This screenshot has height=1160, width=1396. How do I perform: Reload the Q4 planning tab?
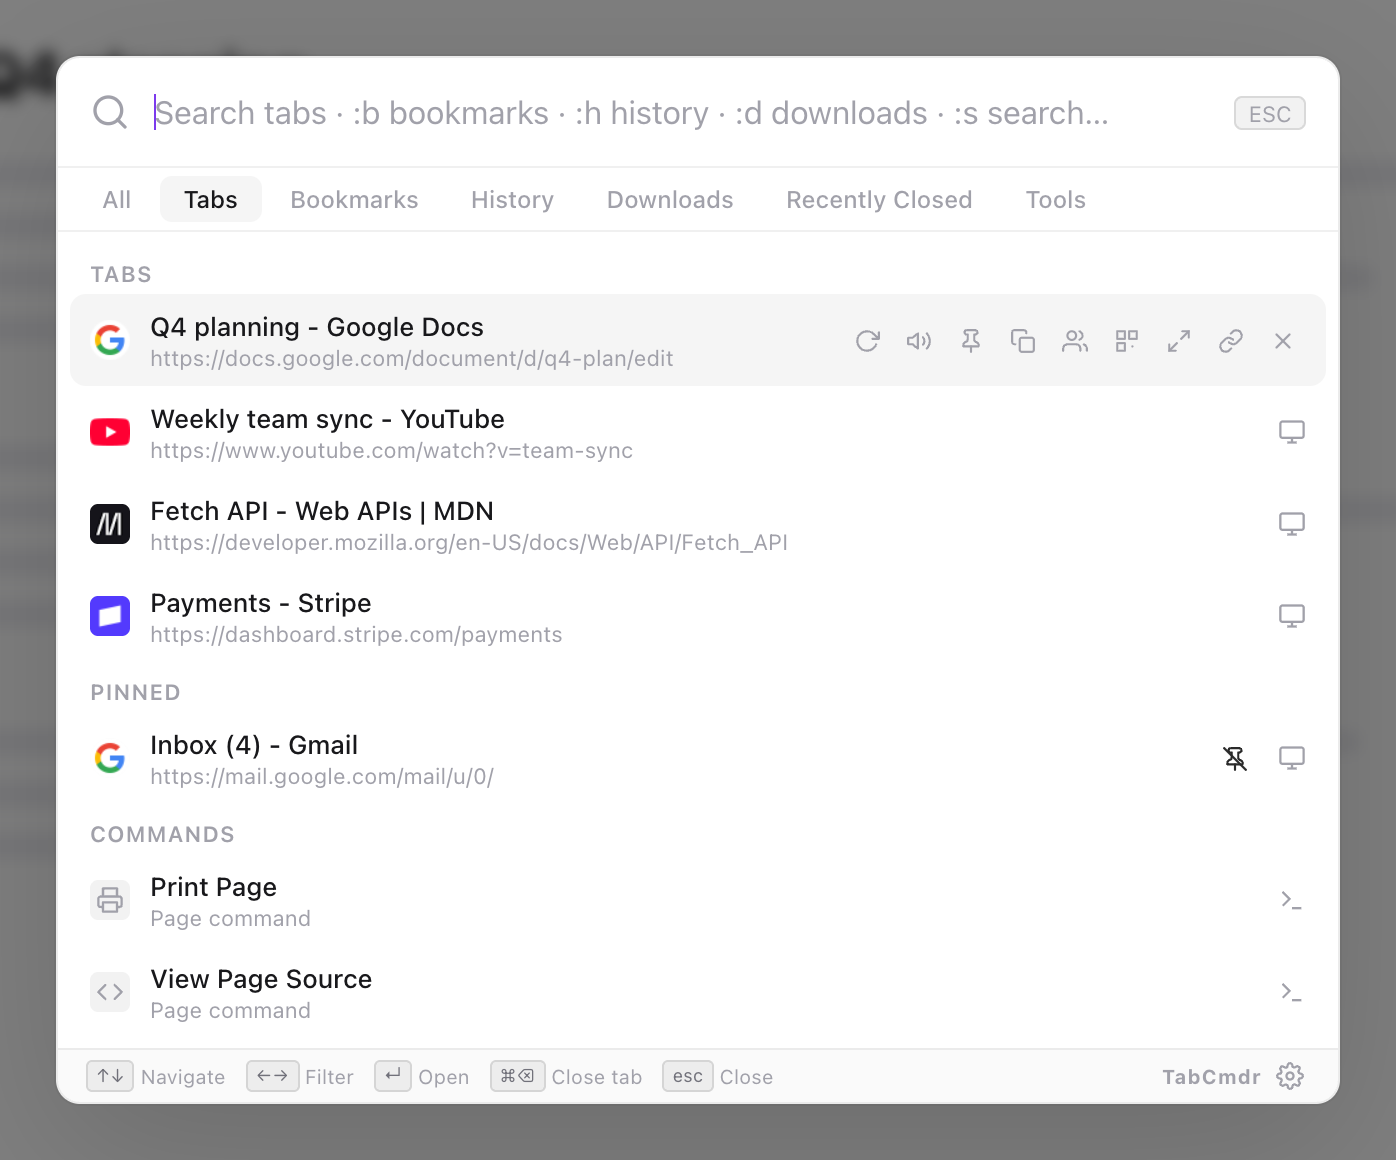pos(867,341)
